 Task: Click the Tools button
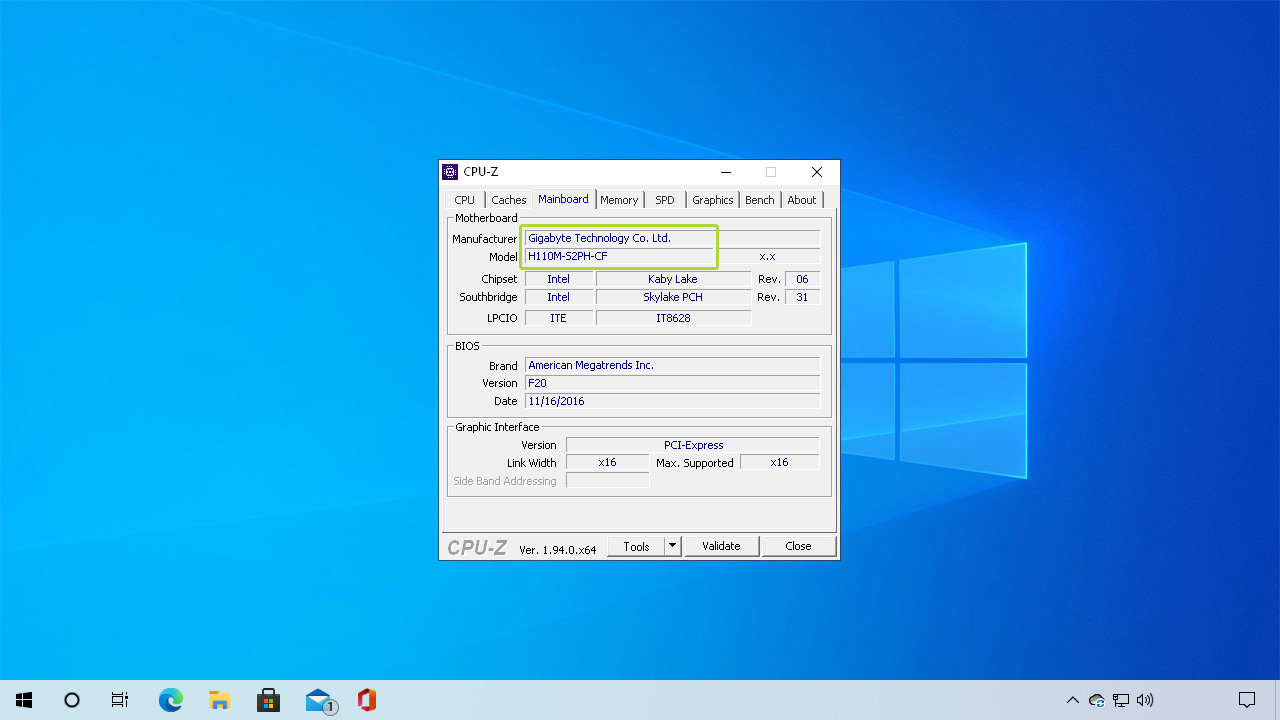[x=636, y=546]
